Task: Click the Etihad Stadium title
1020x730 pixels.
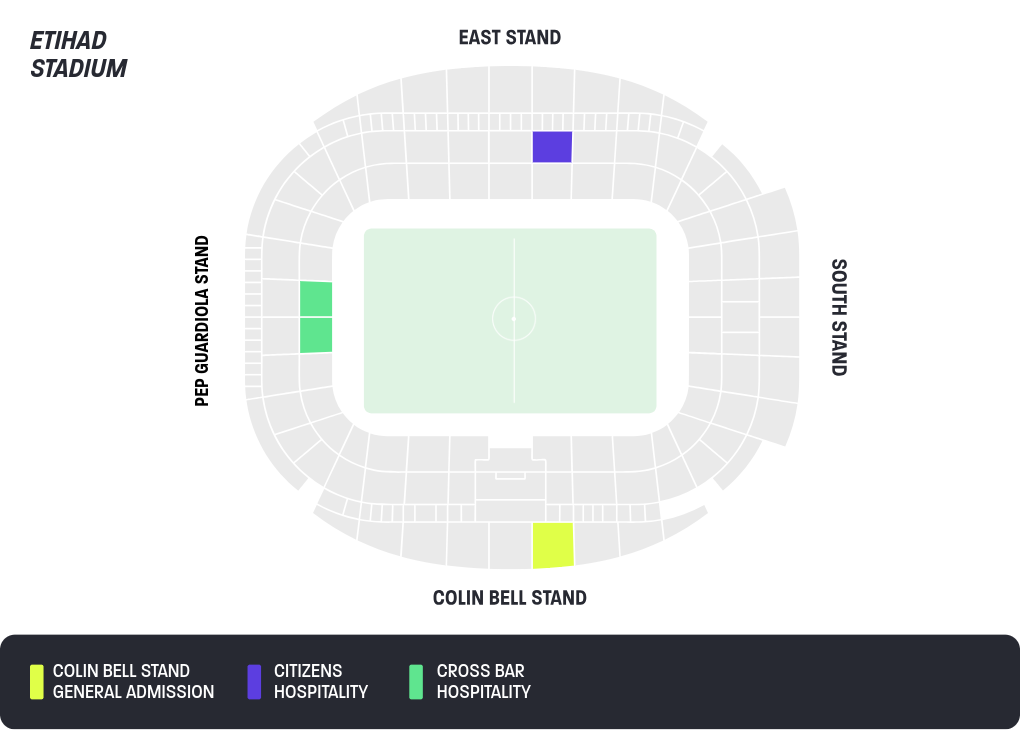Action: pos(79,54)
